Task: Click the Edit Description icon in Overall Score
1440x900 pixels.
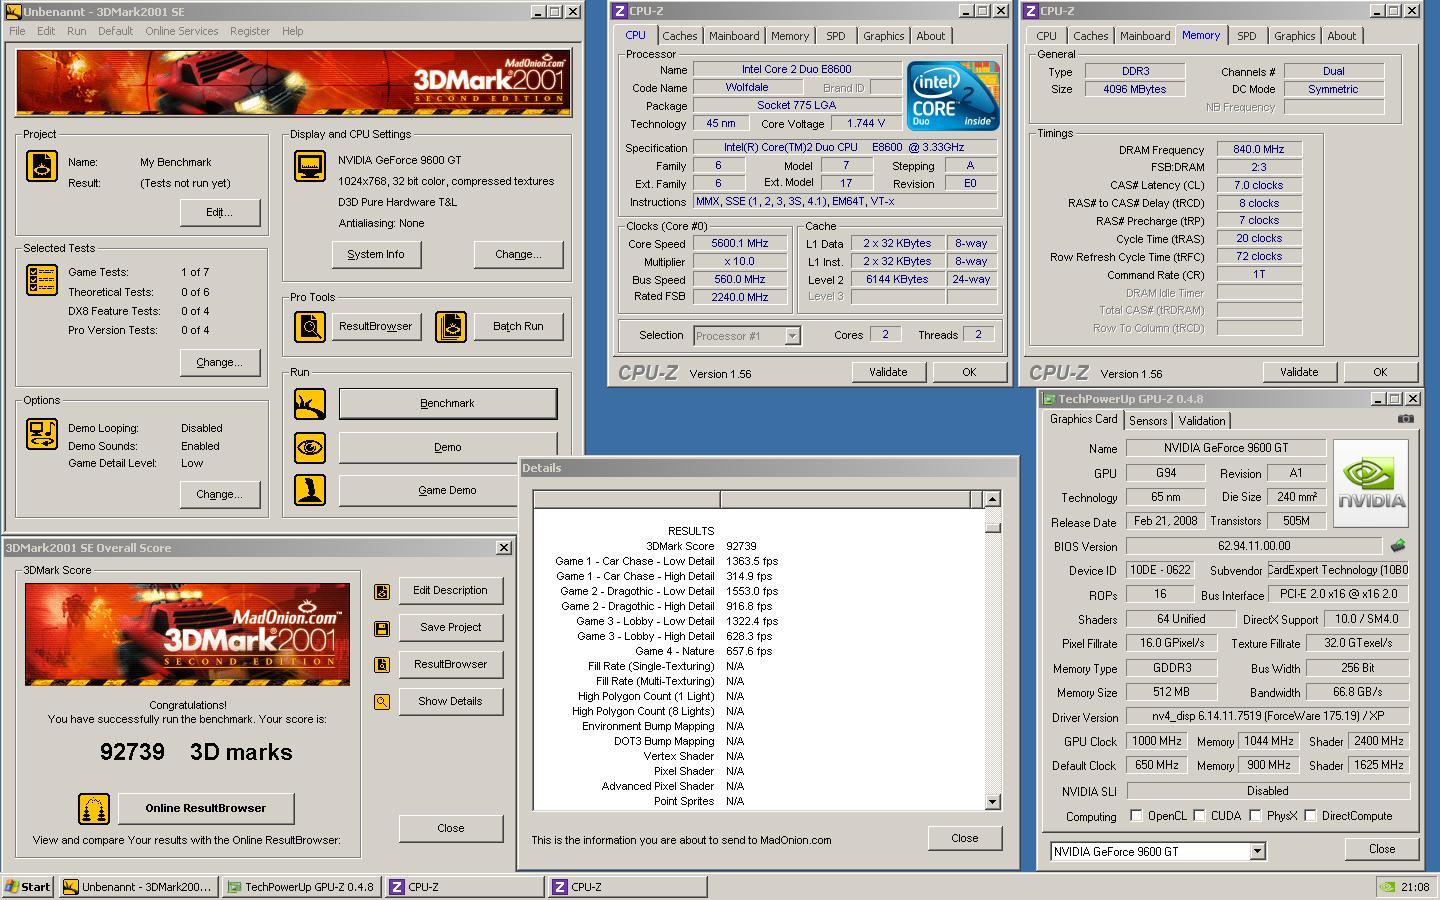Action: 382,591
